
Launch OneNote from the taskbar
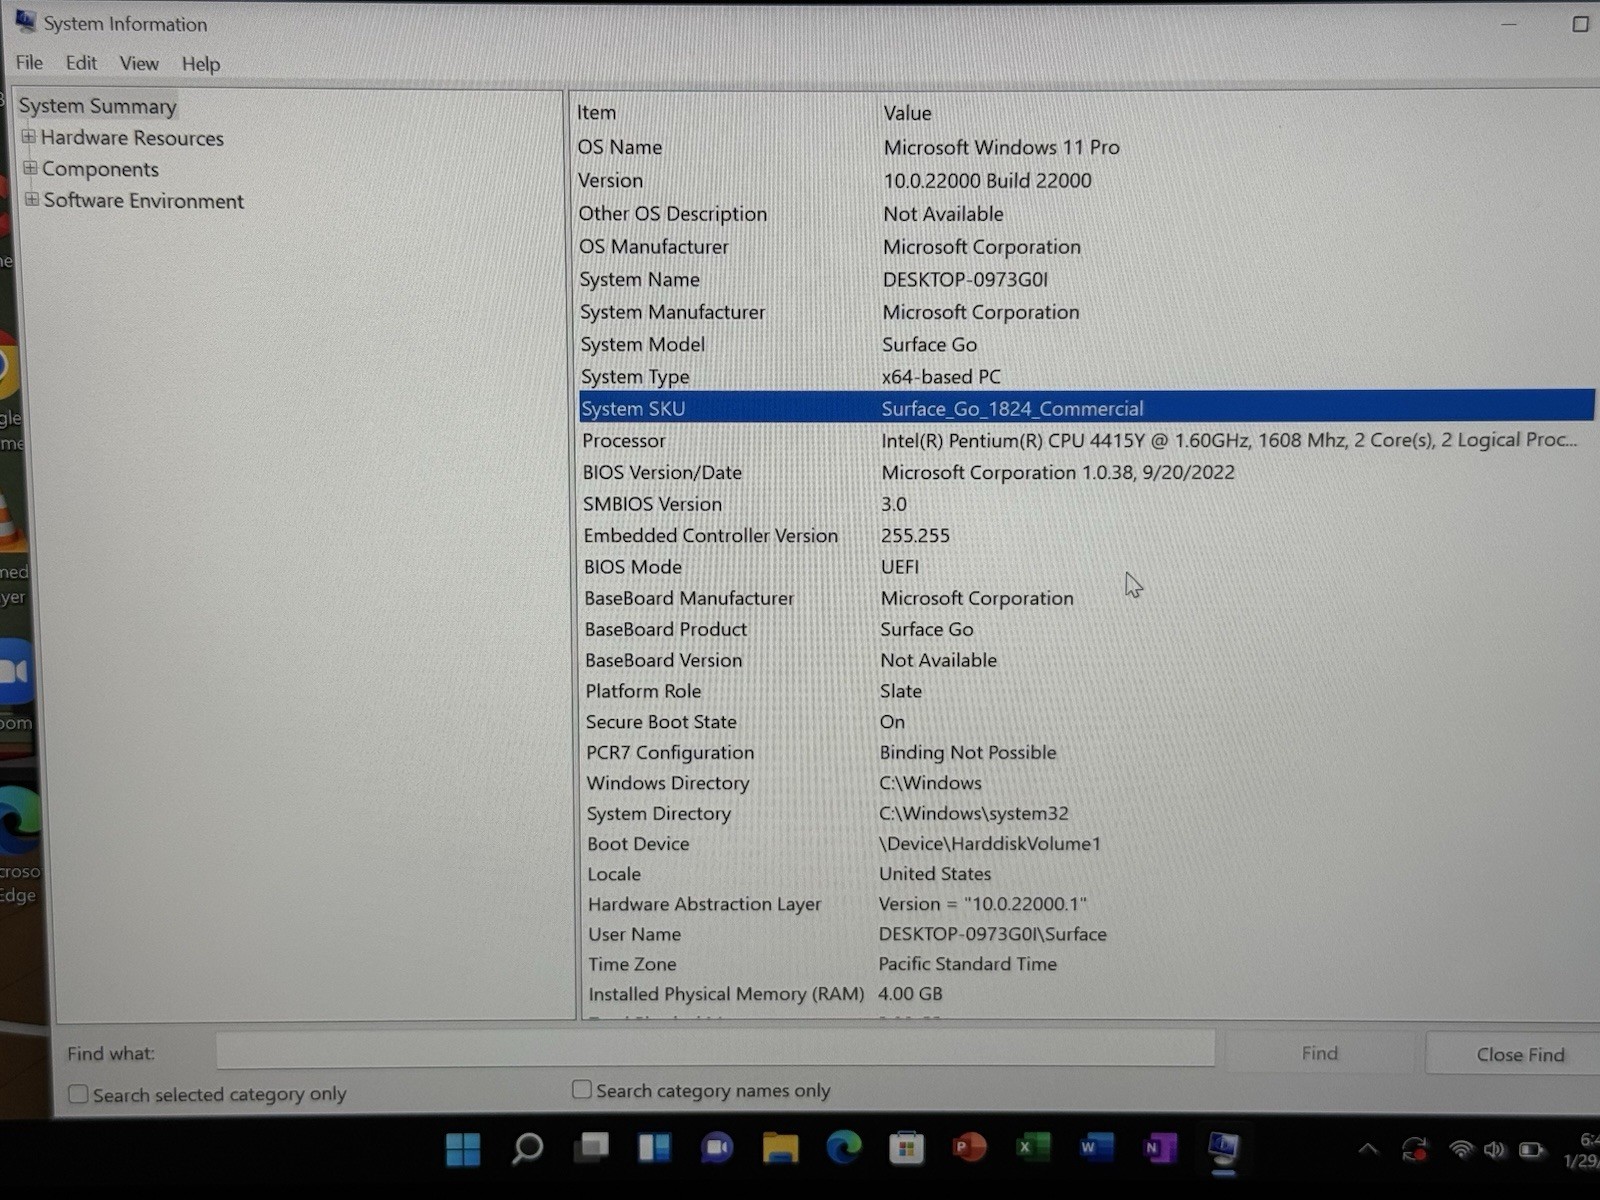(x=1158, y=1148)
